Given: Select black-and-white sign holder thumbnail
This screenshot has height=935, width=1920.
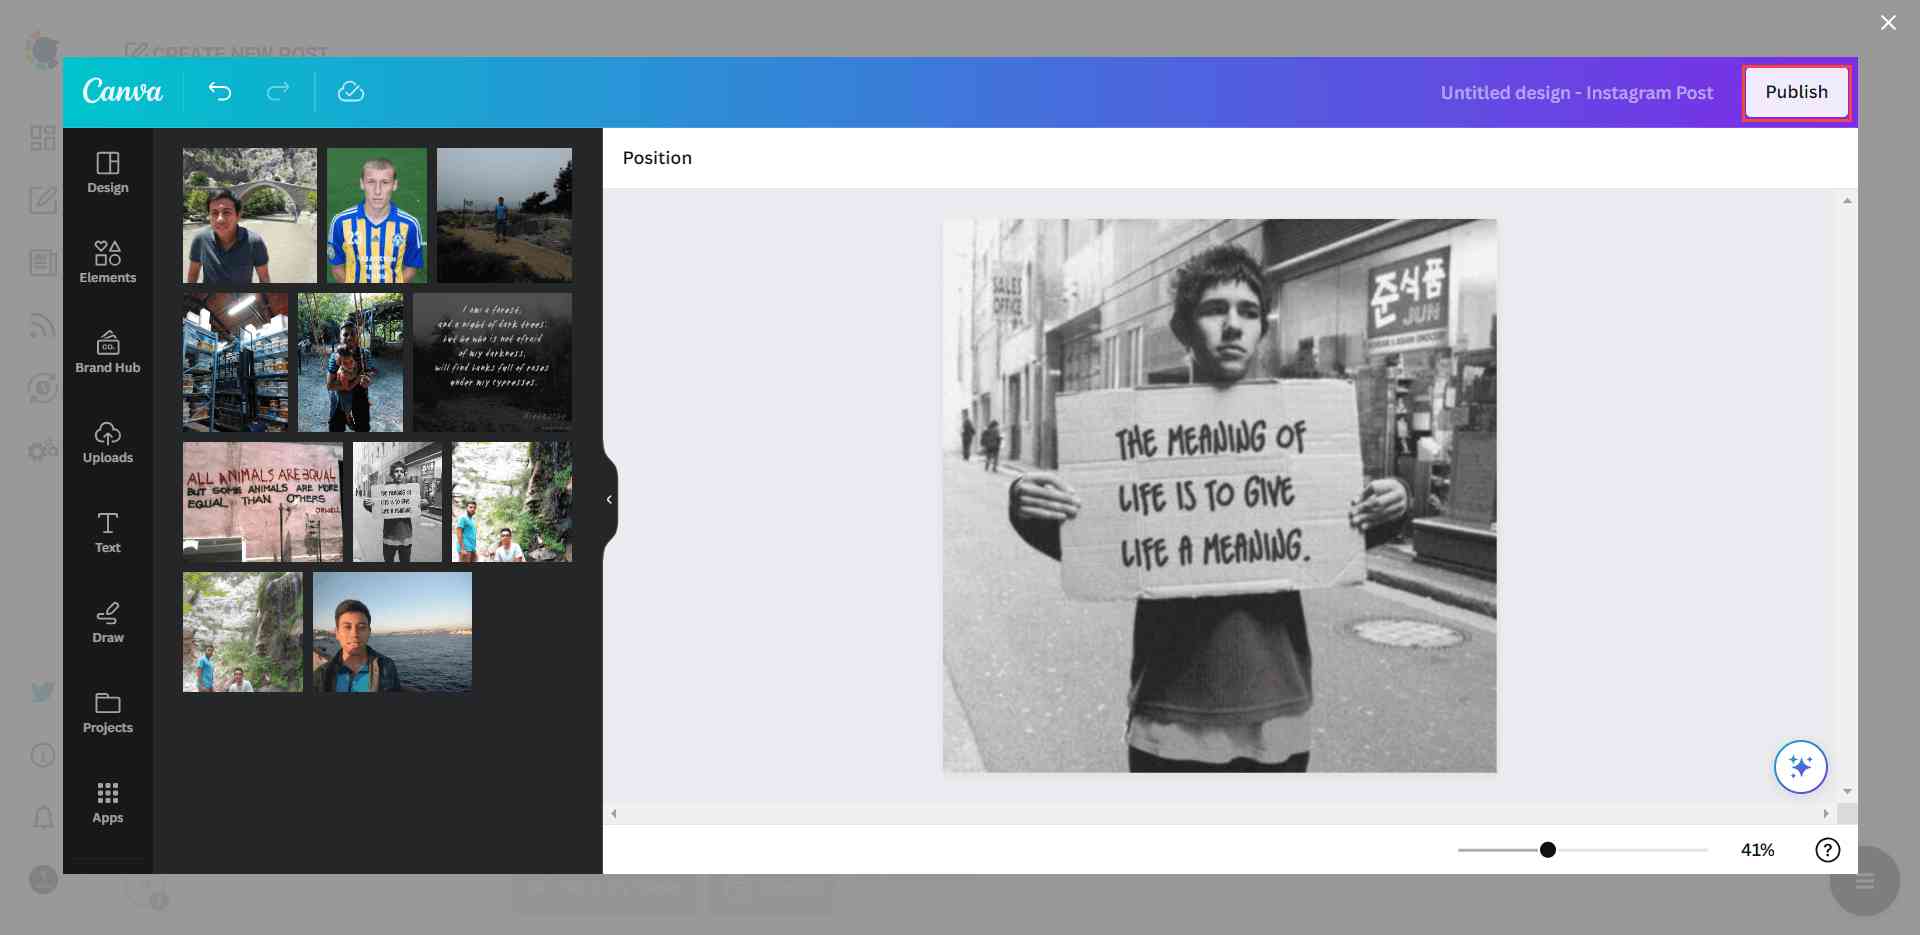Looking at the screenshot, I should click(397, 502).
